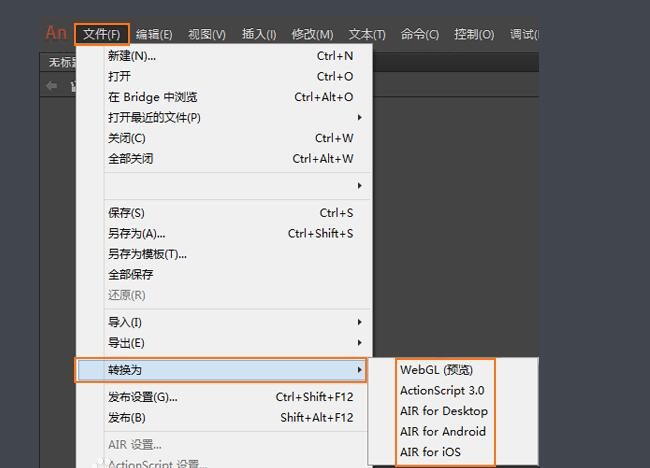Image resolution: width=650 pixels, height=468 pixels.
Task: Click the back arrow icon below the document tab
Action: click(52, 86)
